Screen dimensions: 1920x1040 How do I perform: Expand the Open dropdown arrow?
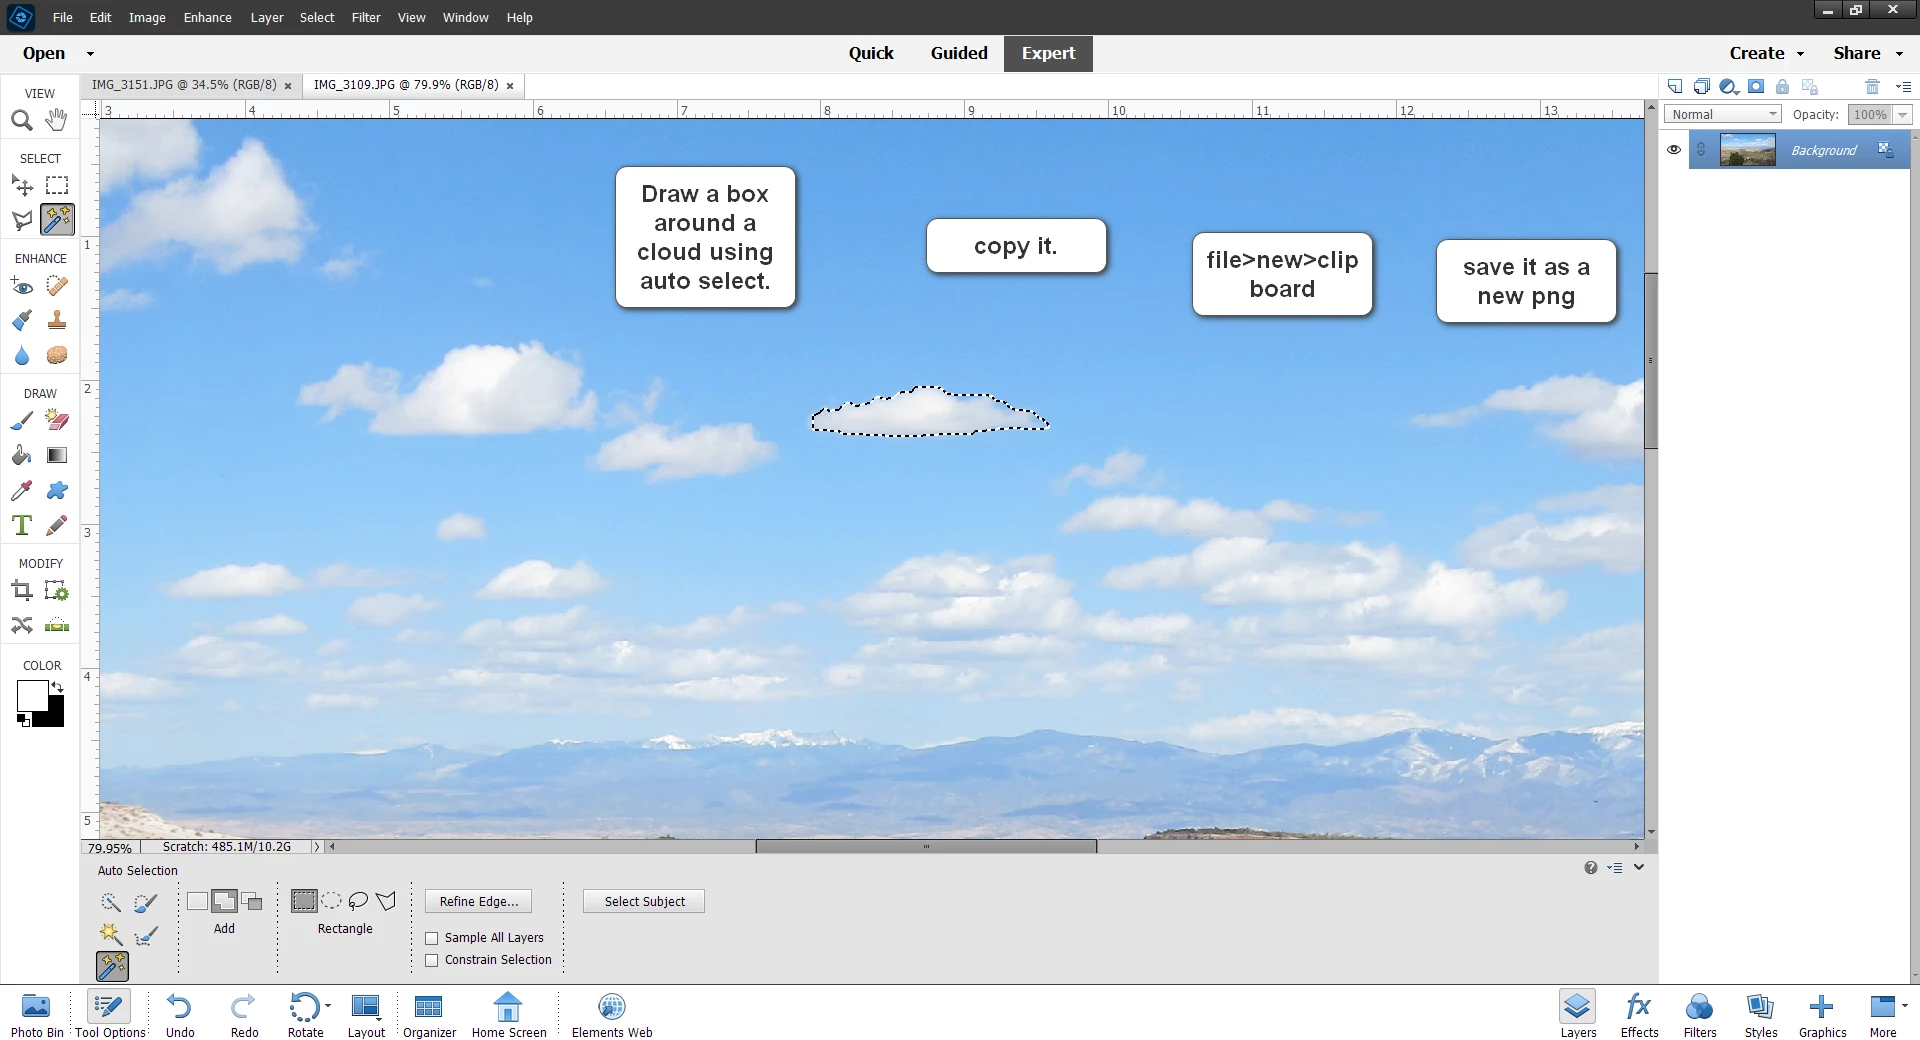click(x=90, y=54)
